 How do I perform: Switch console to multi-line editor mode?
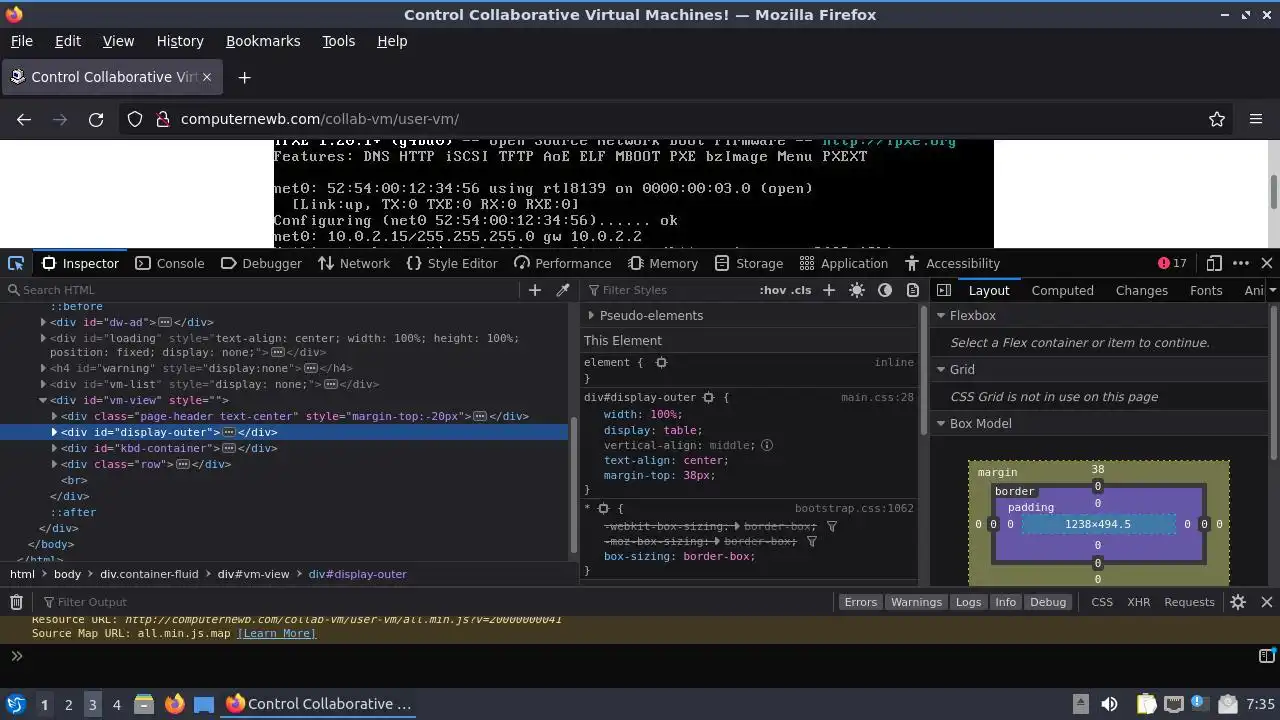1266,656
